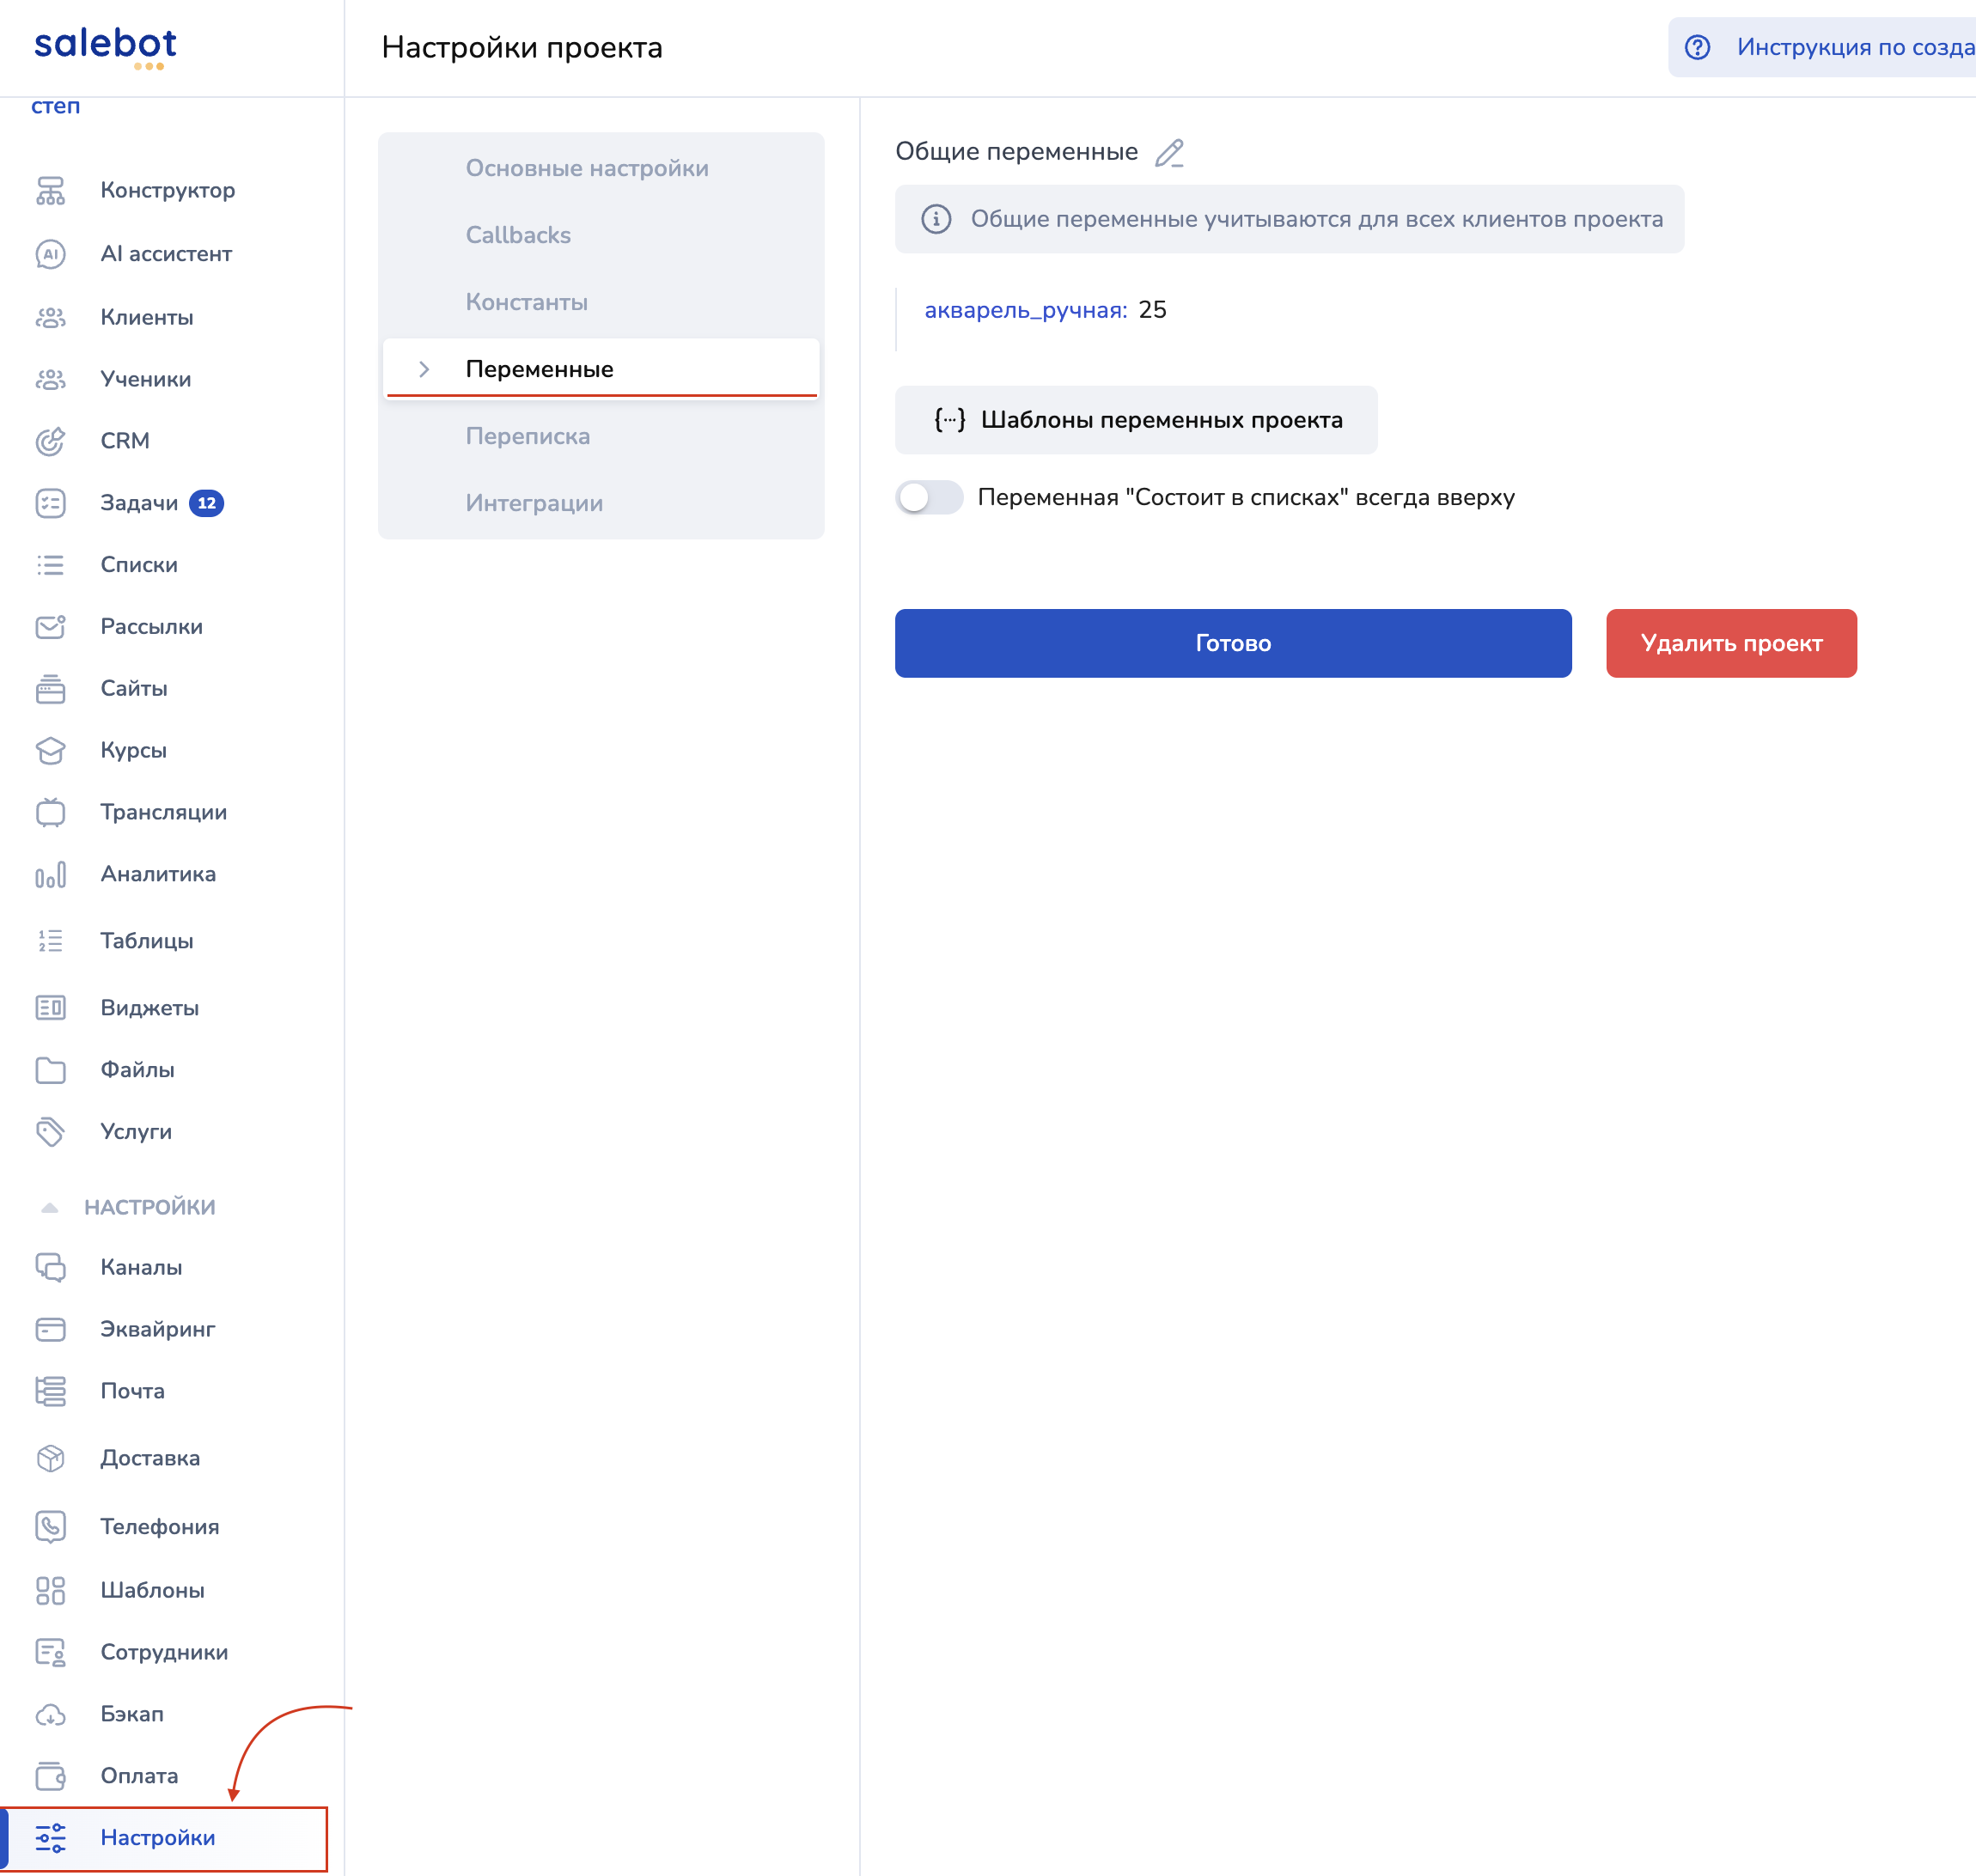The width and height of the screenshot is (1976, 1876).
Task: Go to the CRM section
Action: click(x=124, y=441)
